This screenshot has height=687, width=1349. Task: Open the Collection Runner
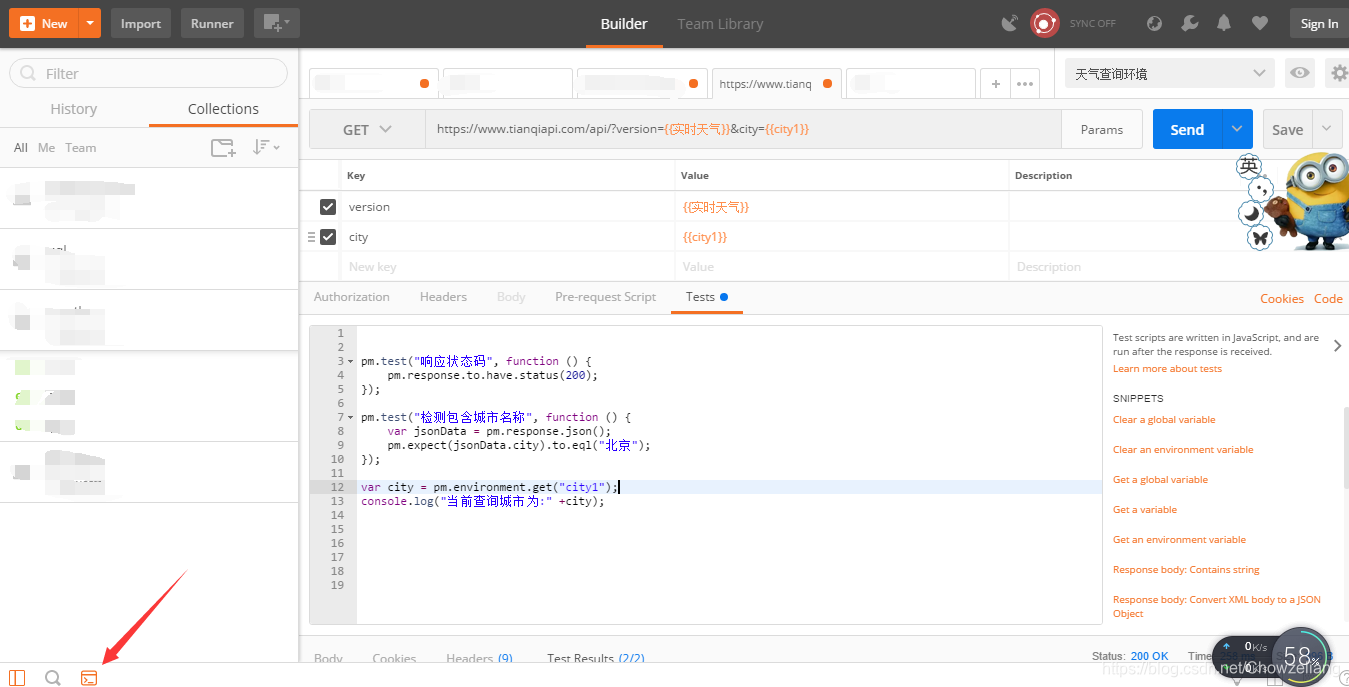click(212, 23)
